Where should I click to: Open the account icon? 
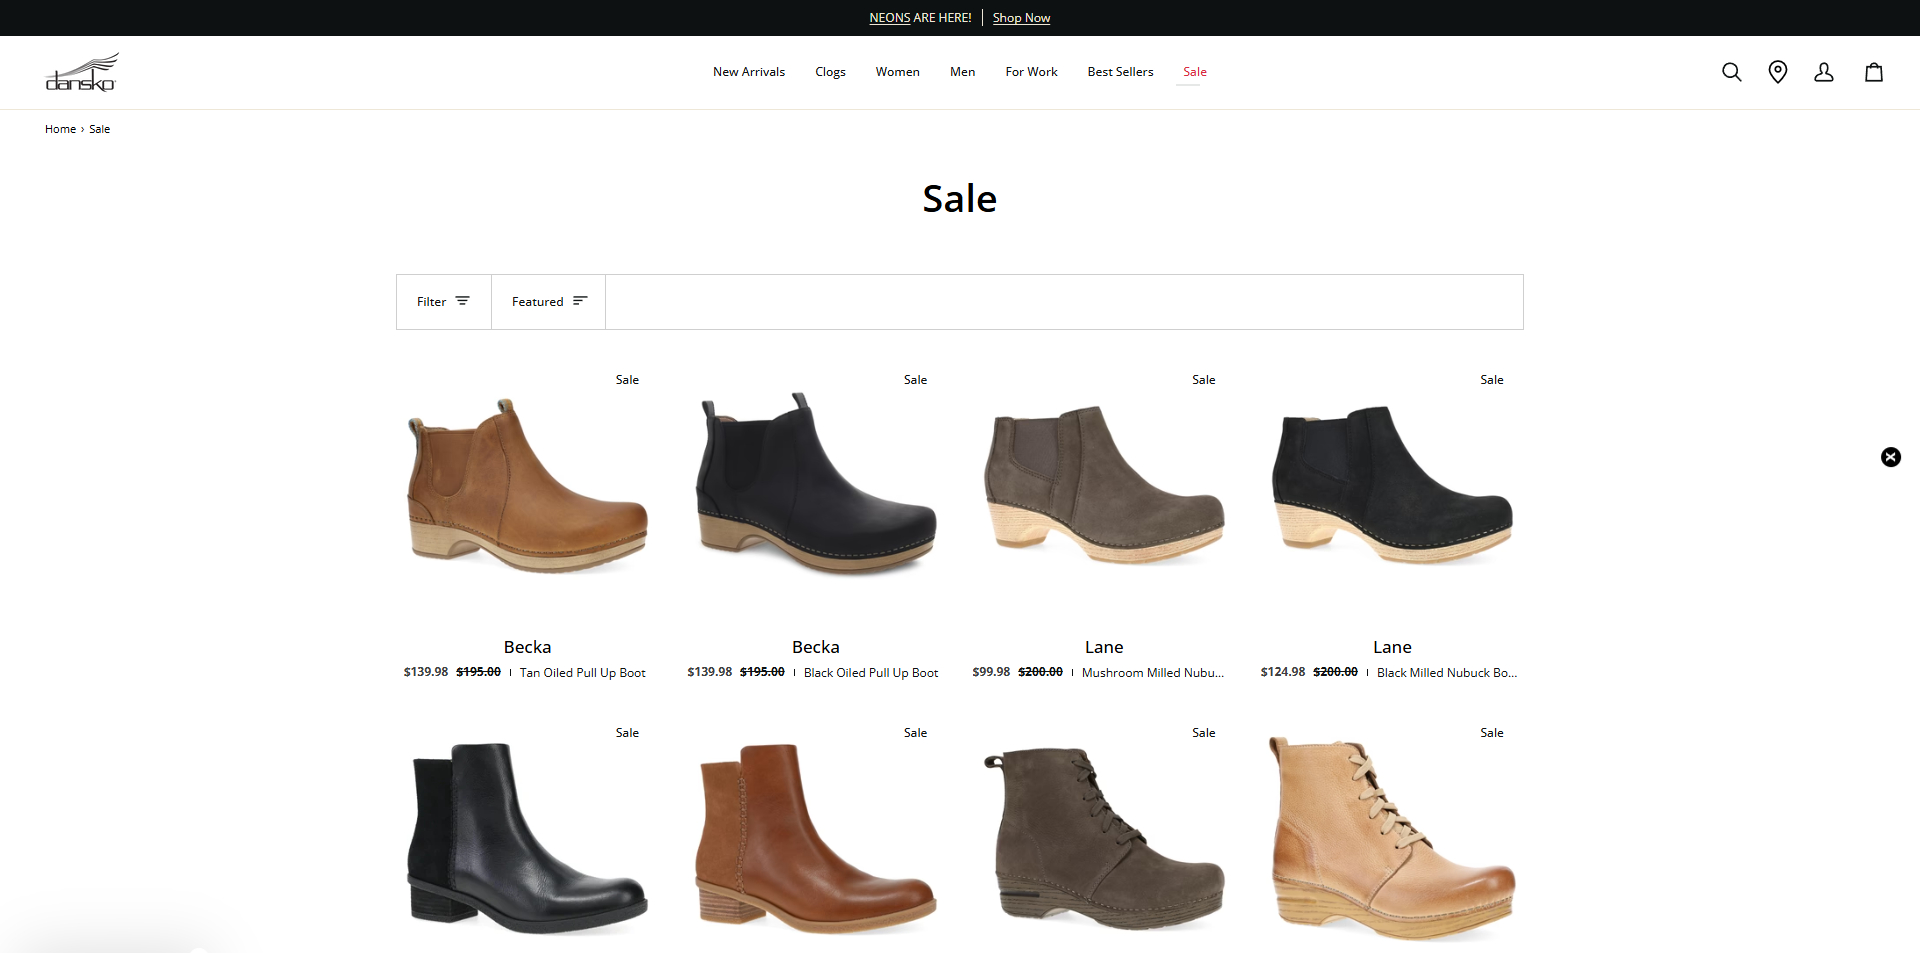[x=1824, y=72]
